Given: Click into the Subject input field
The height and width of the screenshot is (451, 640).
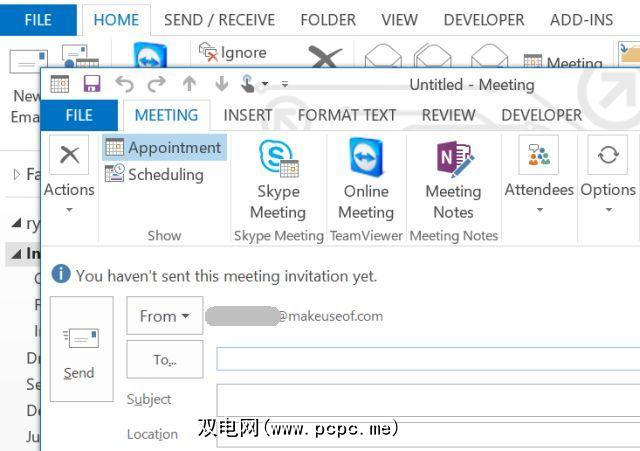Looking at the screenshot, I should 428,400.
